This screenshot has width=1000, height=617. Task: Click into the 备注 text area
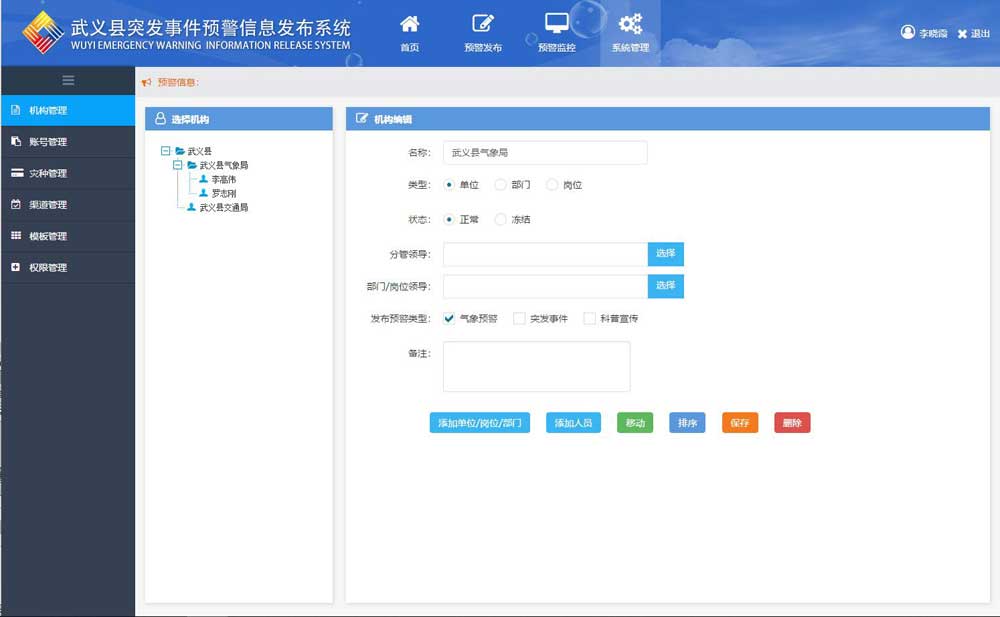click(x=536, y=366)
